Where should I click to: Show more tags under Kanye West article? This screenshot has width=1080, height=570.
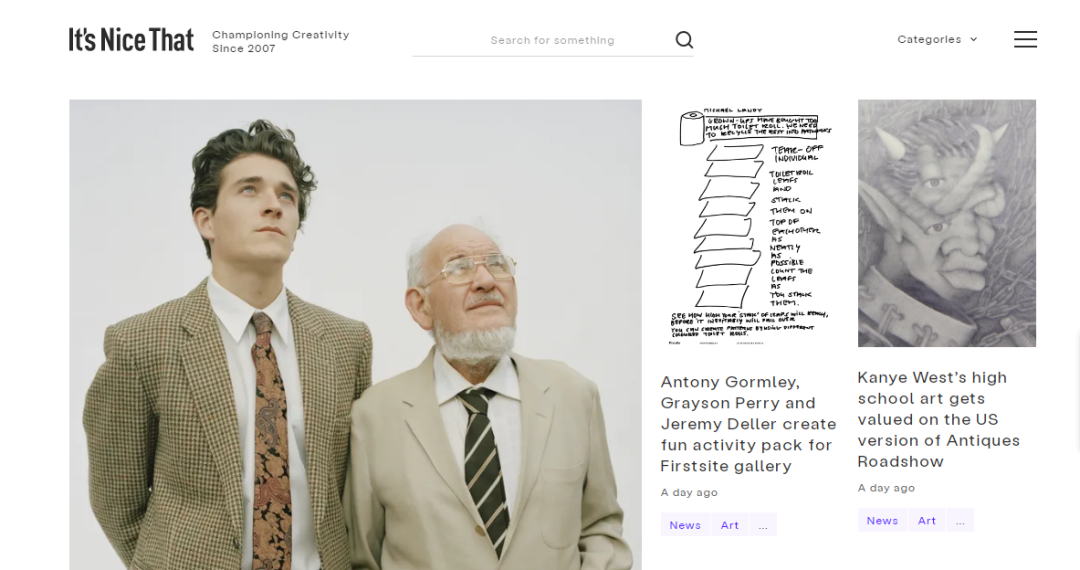click(959, 520)
